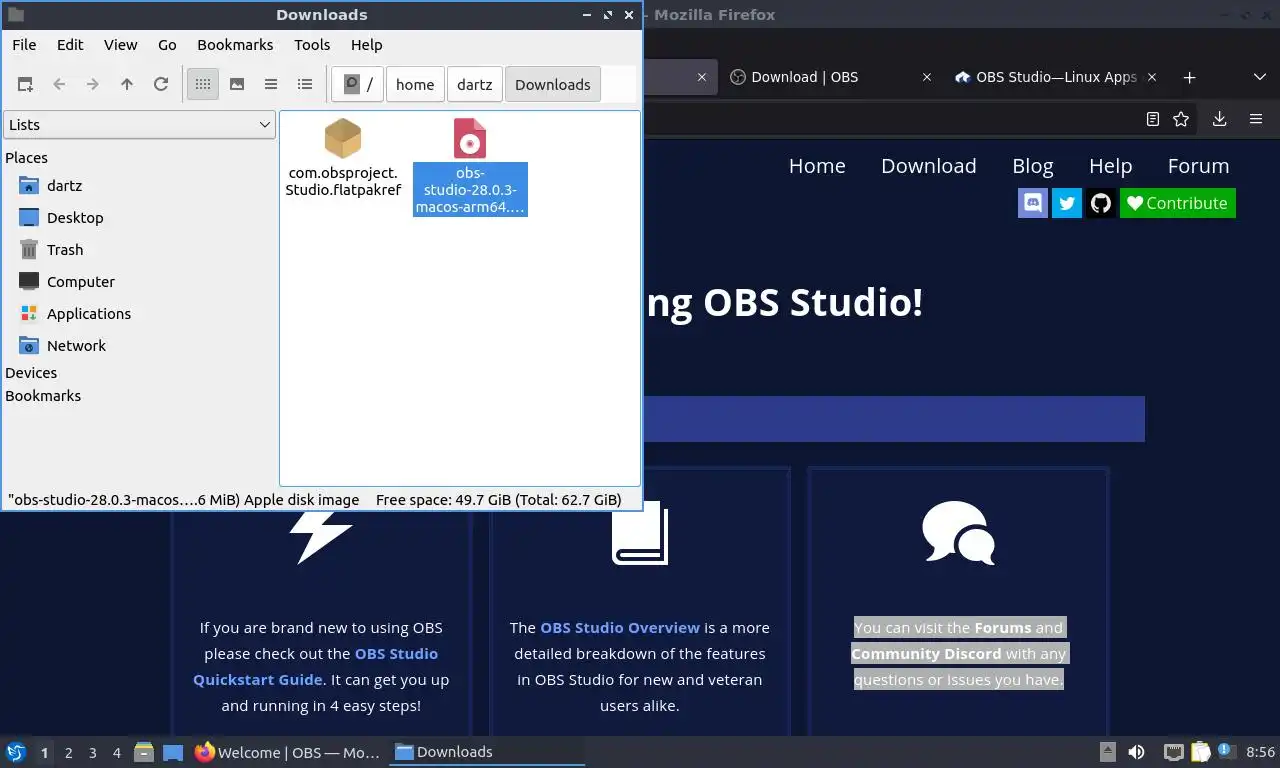1280x768 pixels.
Task: Open the OBS Studio Overview link
Action: [x=620, y=628]
